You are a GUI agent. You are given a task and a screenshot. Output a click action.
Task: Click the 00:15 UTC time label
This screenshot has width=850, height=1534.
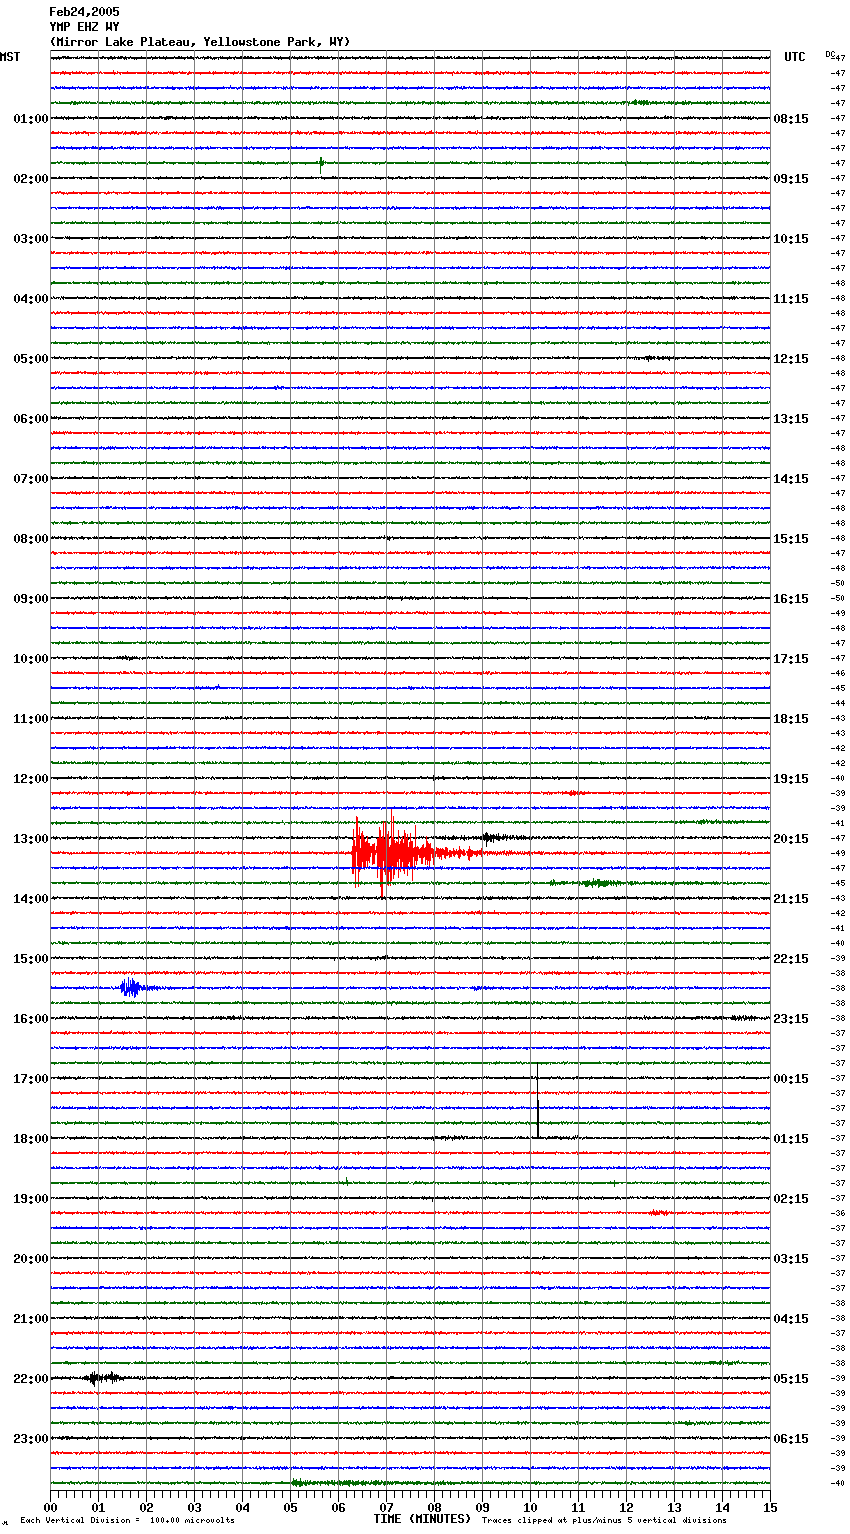coord(791,1079)
